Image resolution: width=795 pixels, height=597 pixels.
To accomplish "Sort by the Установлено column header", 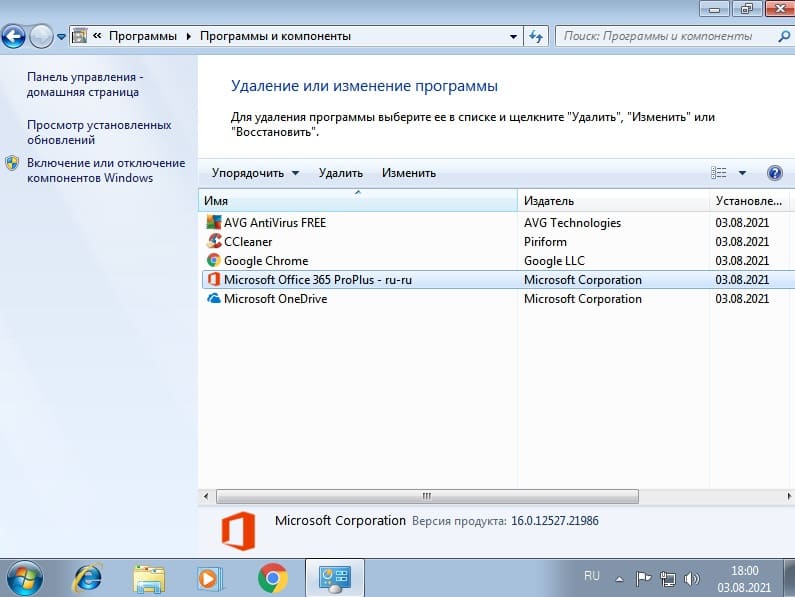I will point(749,201).
